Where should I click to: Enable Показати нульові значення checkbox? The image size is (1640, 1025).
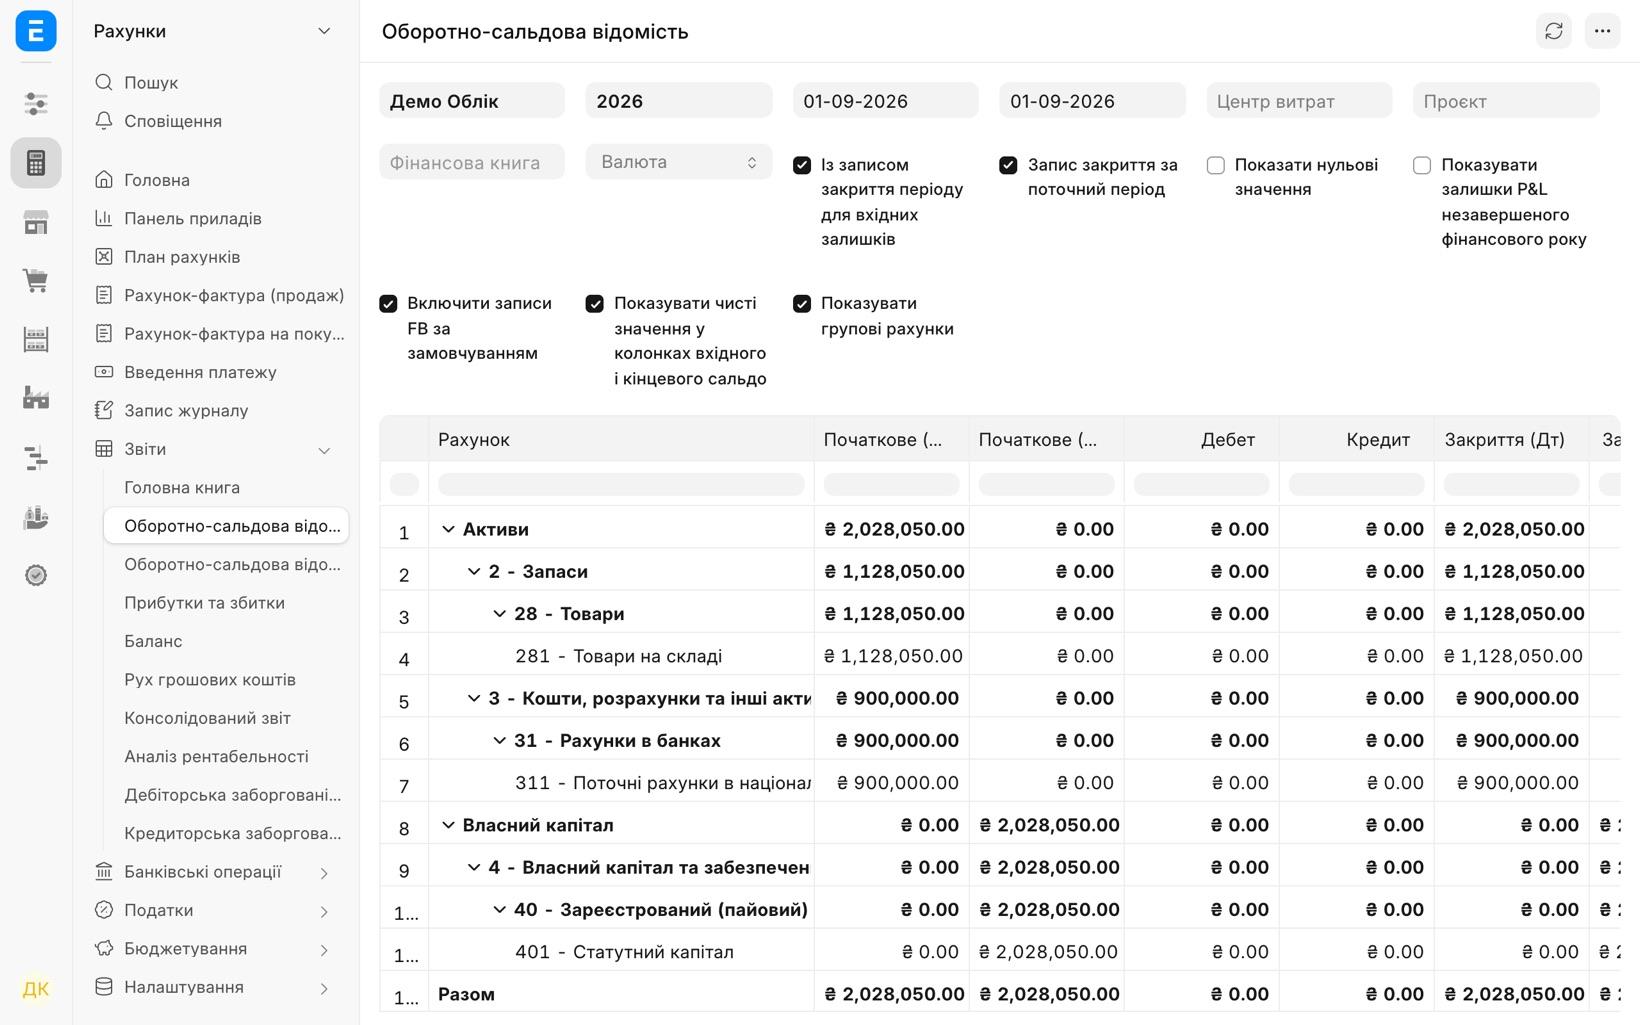tap(1216, 165)
